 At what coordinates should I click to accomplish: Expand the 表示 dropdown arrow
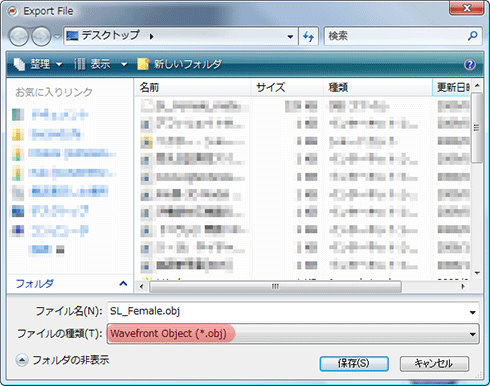pos(124,64)
